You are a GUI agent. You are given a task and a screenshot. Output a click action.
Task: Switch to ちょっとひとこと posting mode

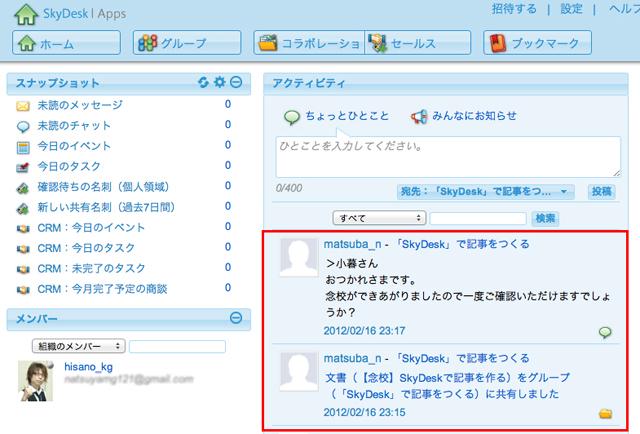[347, 116]
